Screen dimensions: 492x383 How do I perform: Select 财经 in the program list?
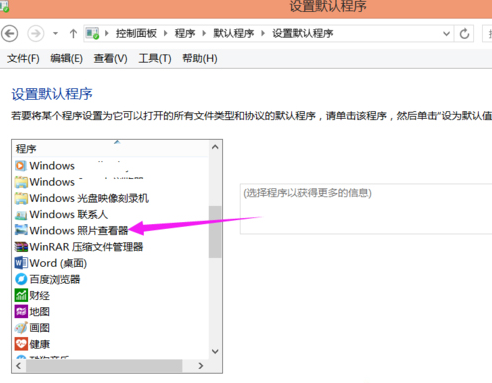39,296
